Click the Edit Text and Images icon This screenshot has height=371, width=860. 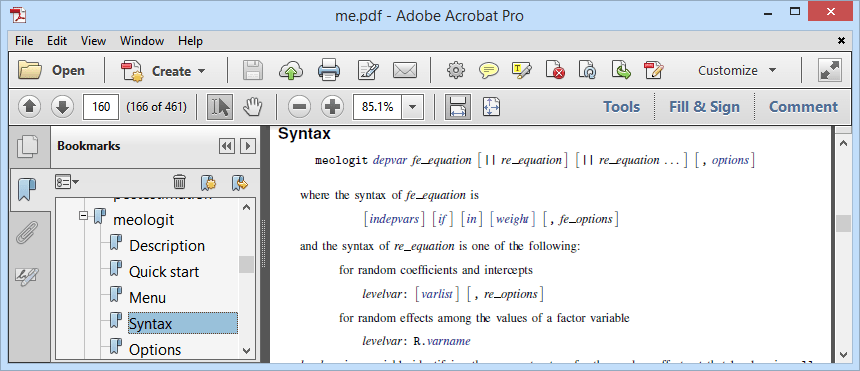pyautogui.click(x=368, y=70)
